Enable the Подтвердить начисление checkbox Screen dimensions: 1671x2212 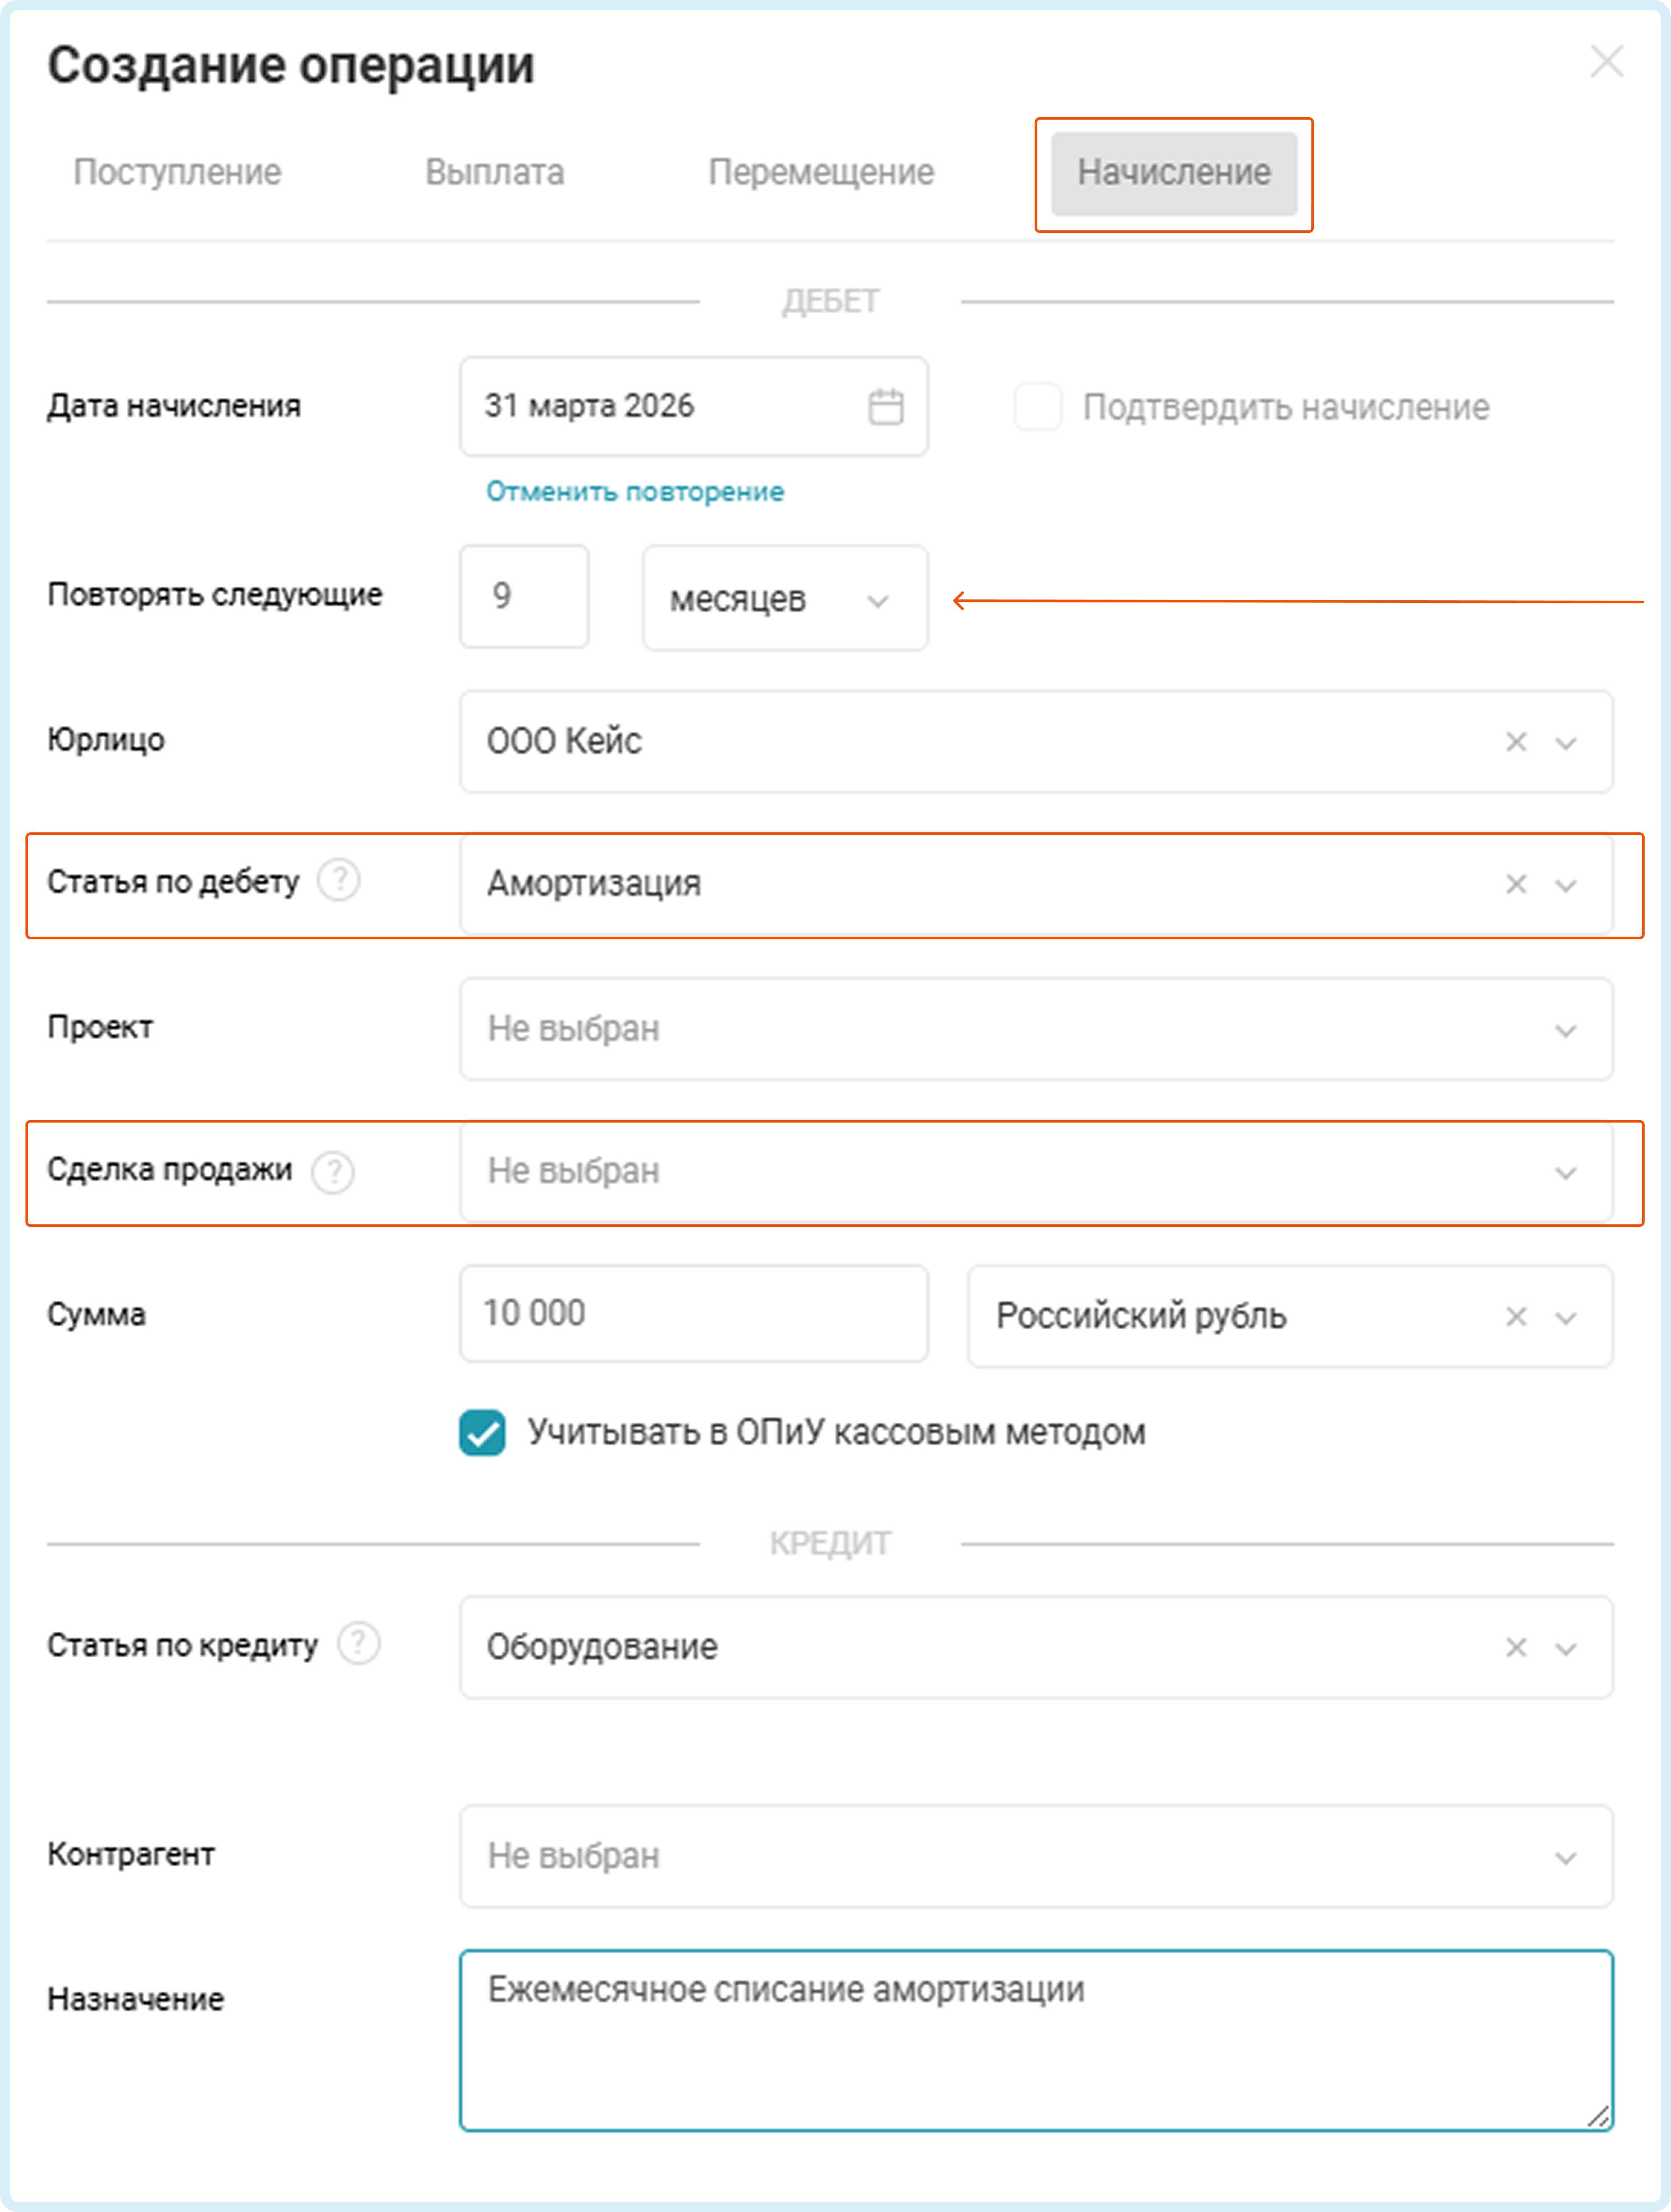1037,407
